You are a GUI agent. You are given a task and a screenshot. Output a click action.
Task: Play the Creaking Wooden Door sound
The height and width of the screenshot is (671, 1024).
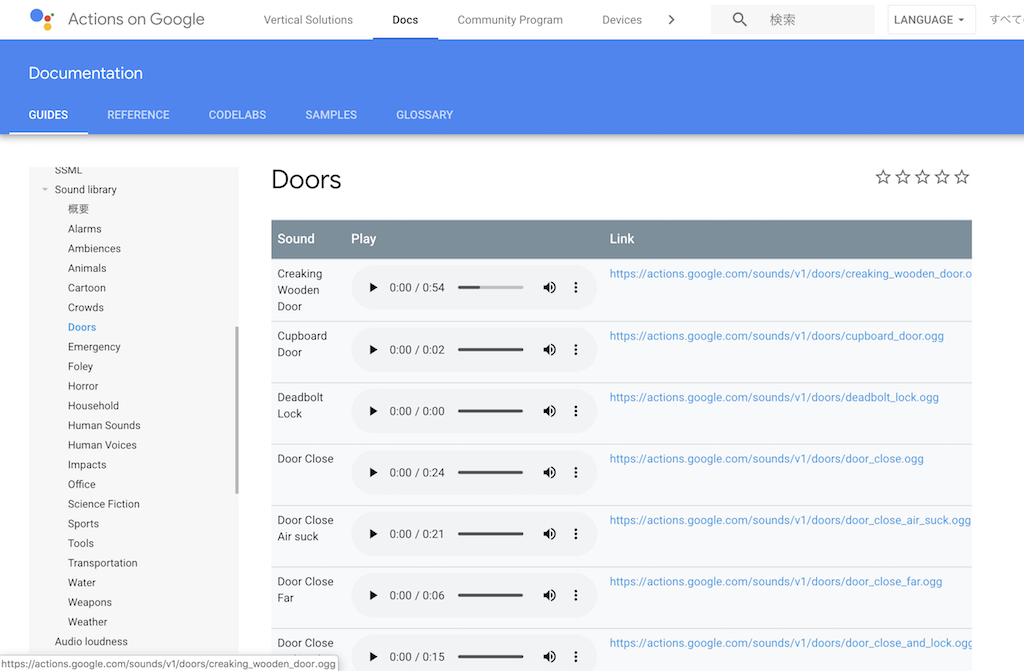(x=373, y=287)
